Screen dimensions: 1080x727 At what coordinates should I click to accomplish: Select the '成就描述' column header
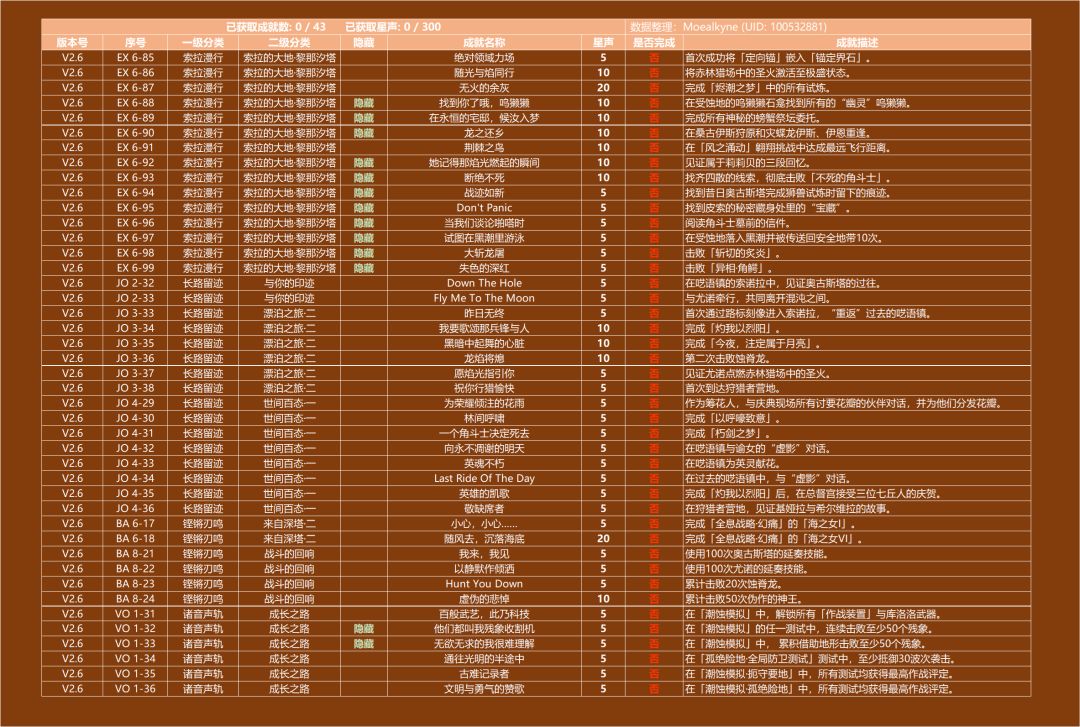click(857, 43)
